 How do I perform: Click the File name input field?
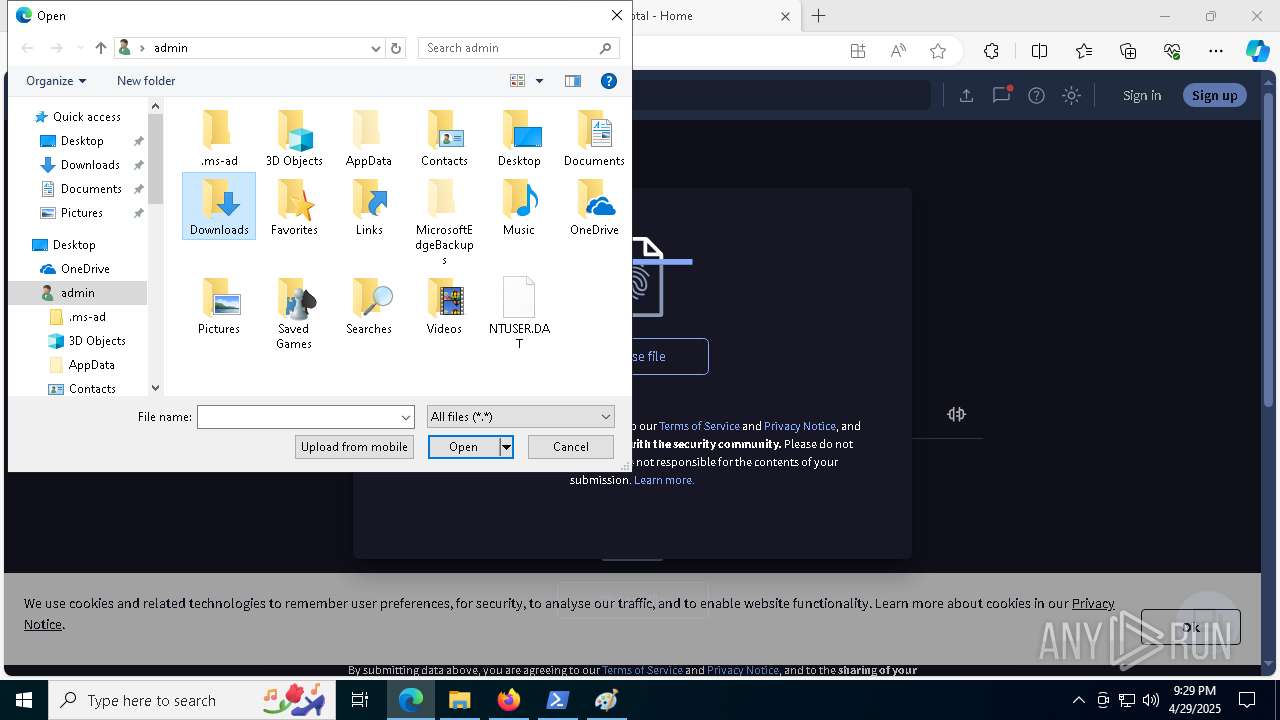(298, 417)
